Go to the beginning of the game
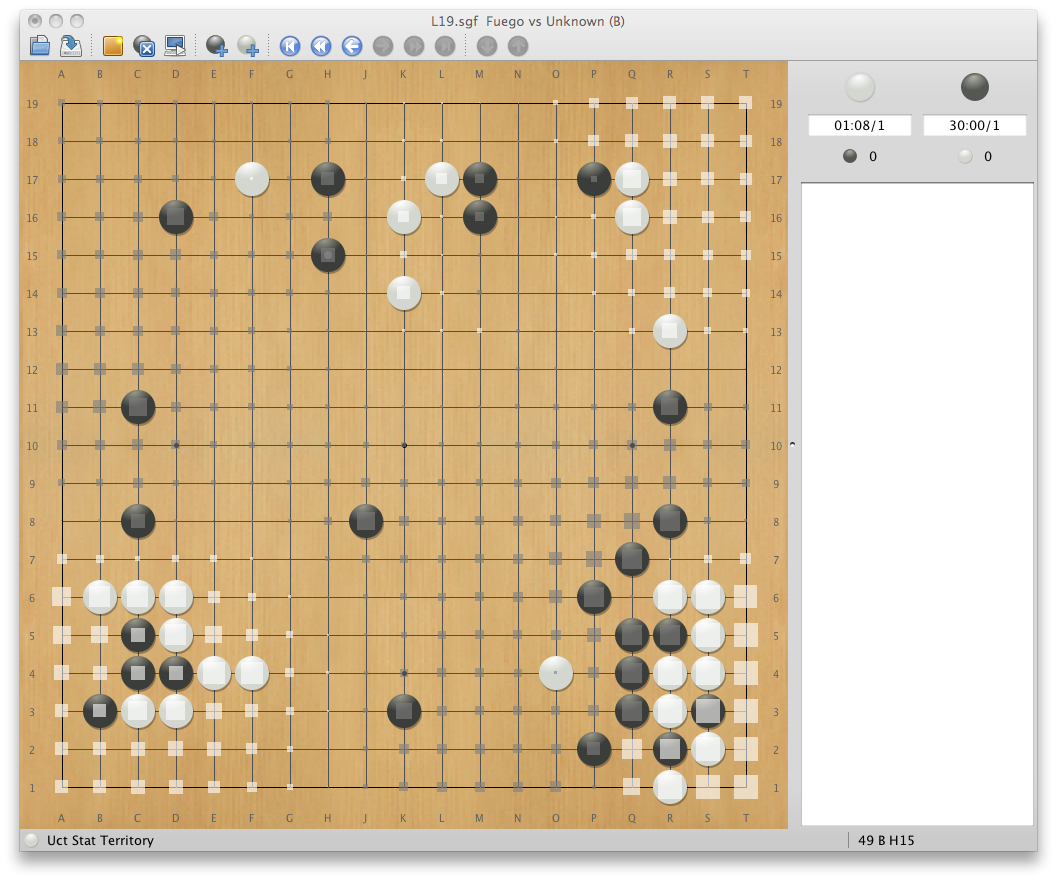 point(290,45)
